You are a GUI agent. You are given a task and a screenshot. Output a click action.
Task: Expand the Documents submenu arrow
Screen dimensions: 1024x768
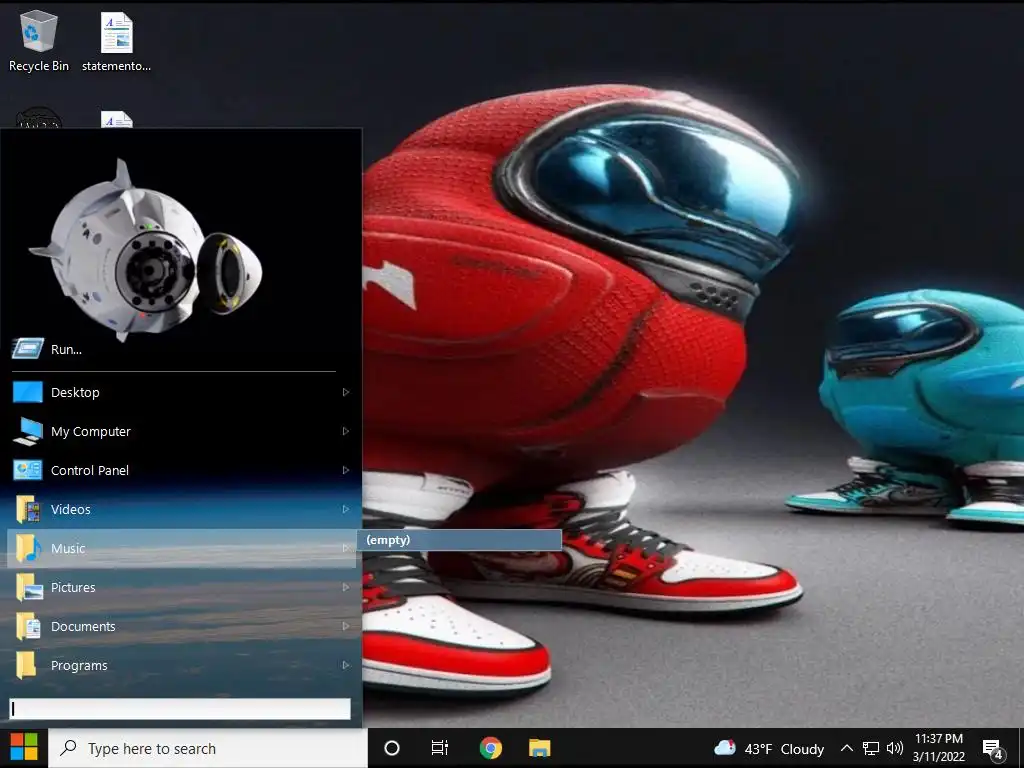tap(345, 626)
